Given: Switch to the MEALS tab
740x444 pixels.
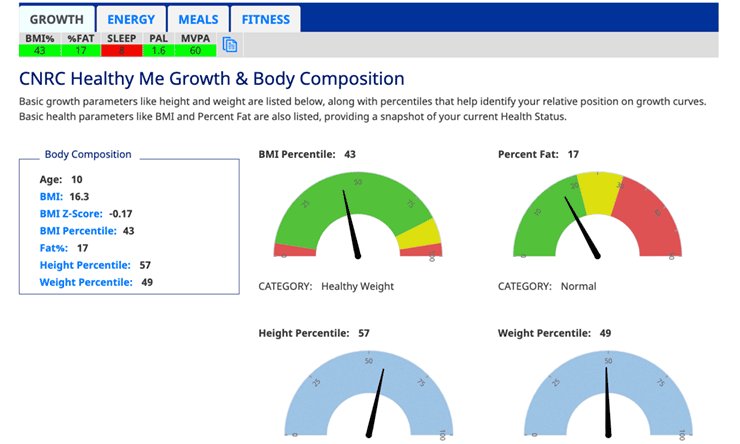Looking at the screenshot, I should click(x=198, y=19).
